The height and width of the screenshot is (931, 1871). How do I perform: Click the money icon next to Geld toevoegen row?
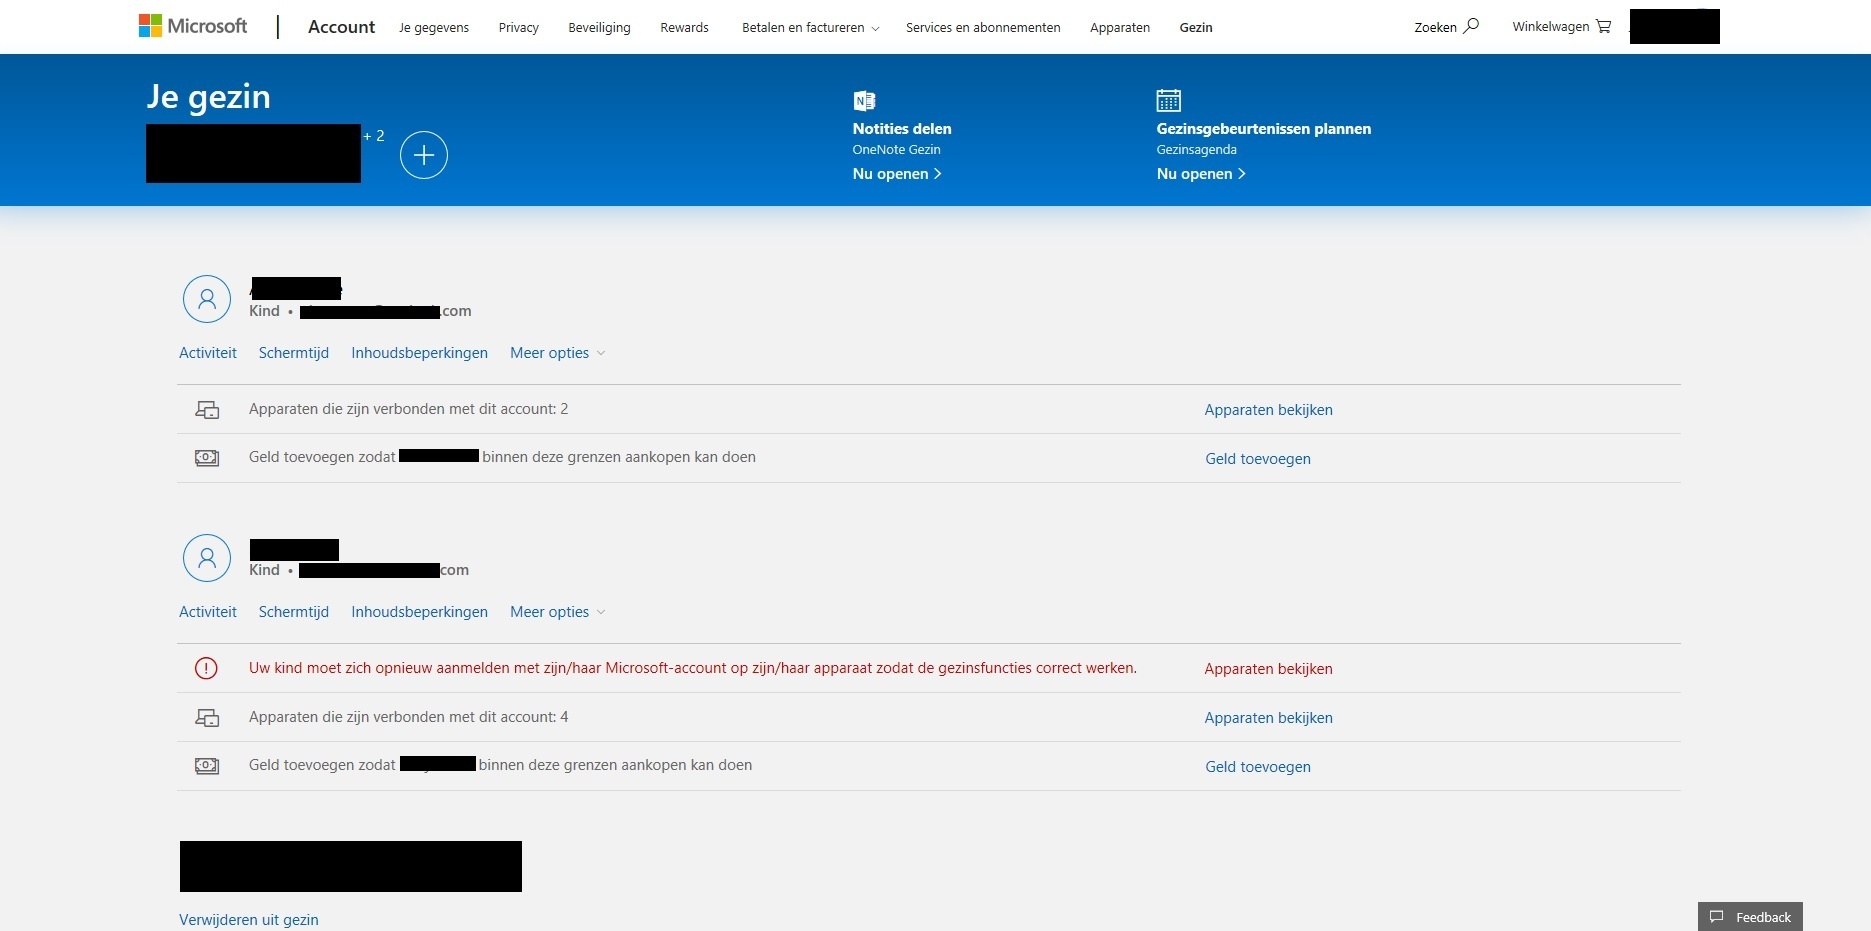pos(207,457)
